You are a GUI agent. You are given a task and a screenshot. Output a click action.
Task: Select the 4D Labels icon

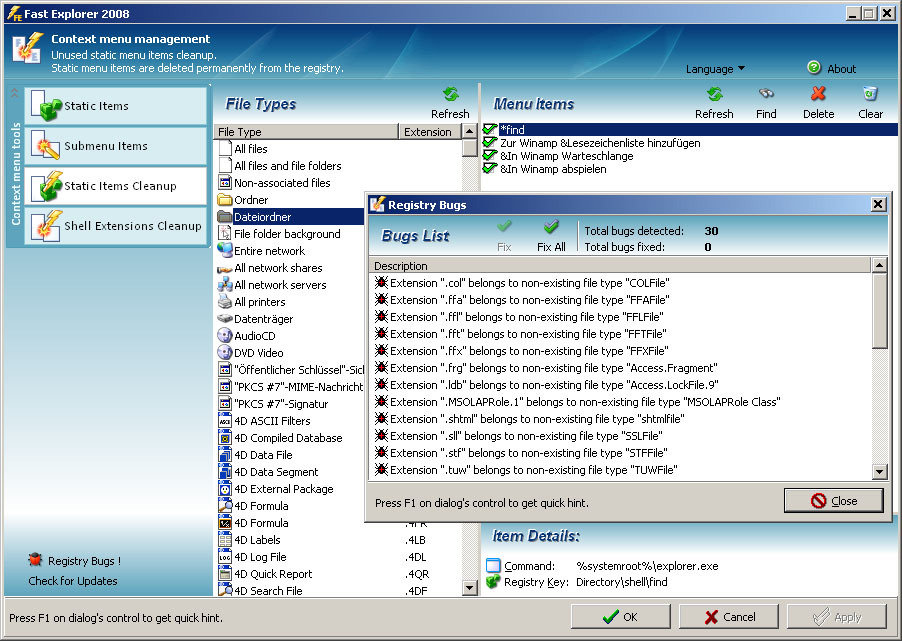(225, 540)
